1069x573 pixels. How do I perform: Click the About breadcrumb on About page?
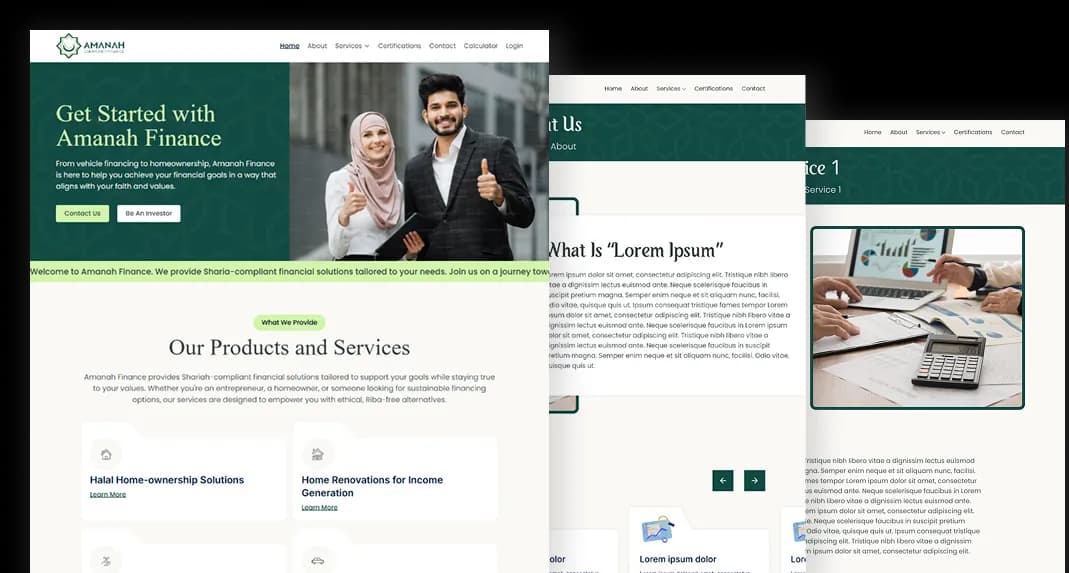click(x=564, y=147)
